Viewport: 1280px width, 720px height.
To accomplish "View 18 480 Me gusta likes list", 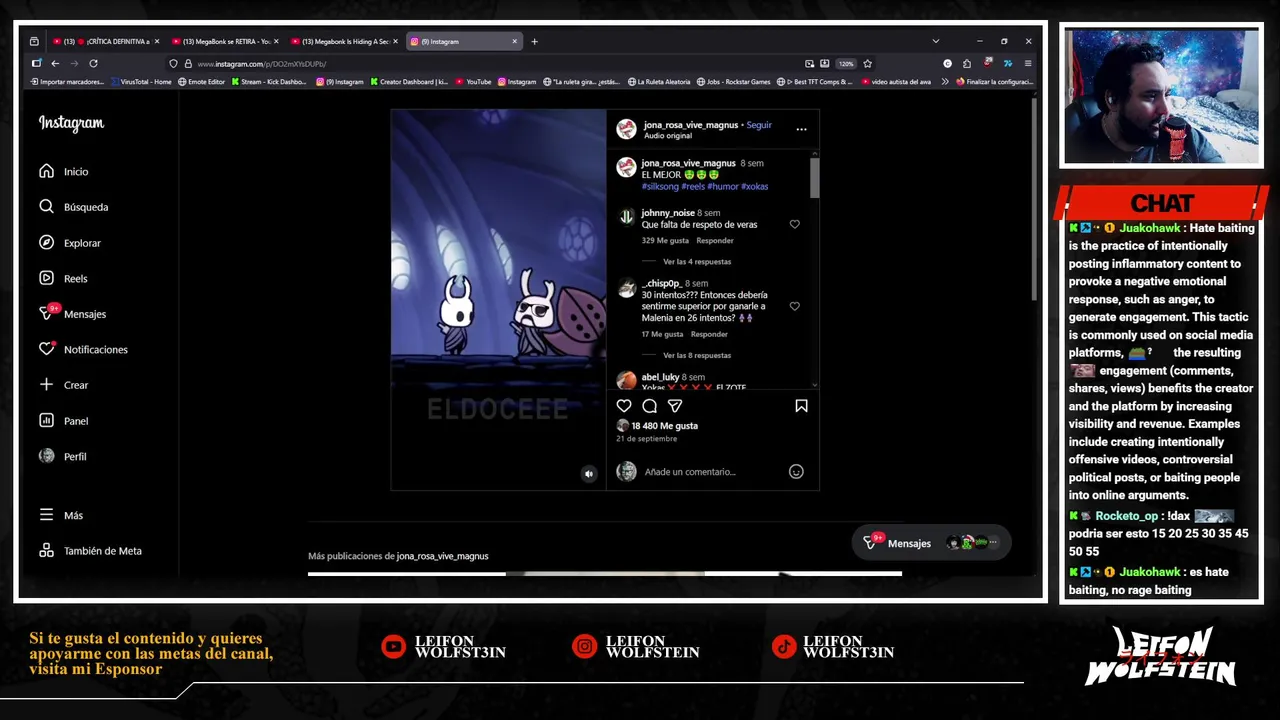I will click(665, 426).
